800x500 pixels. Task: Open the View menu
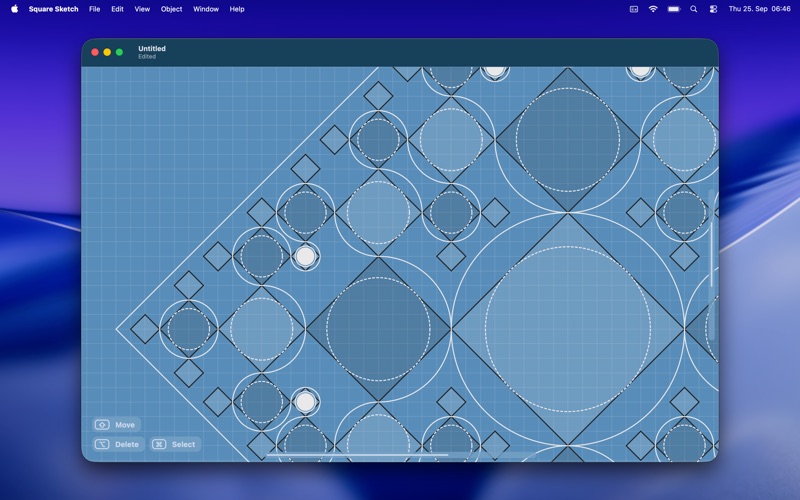142,9
